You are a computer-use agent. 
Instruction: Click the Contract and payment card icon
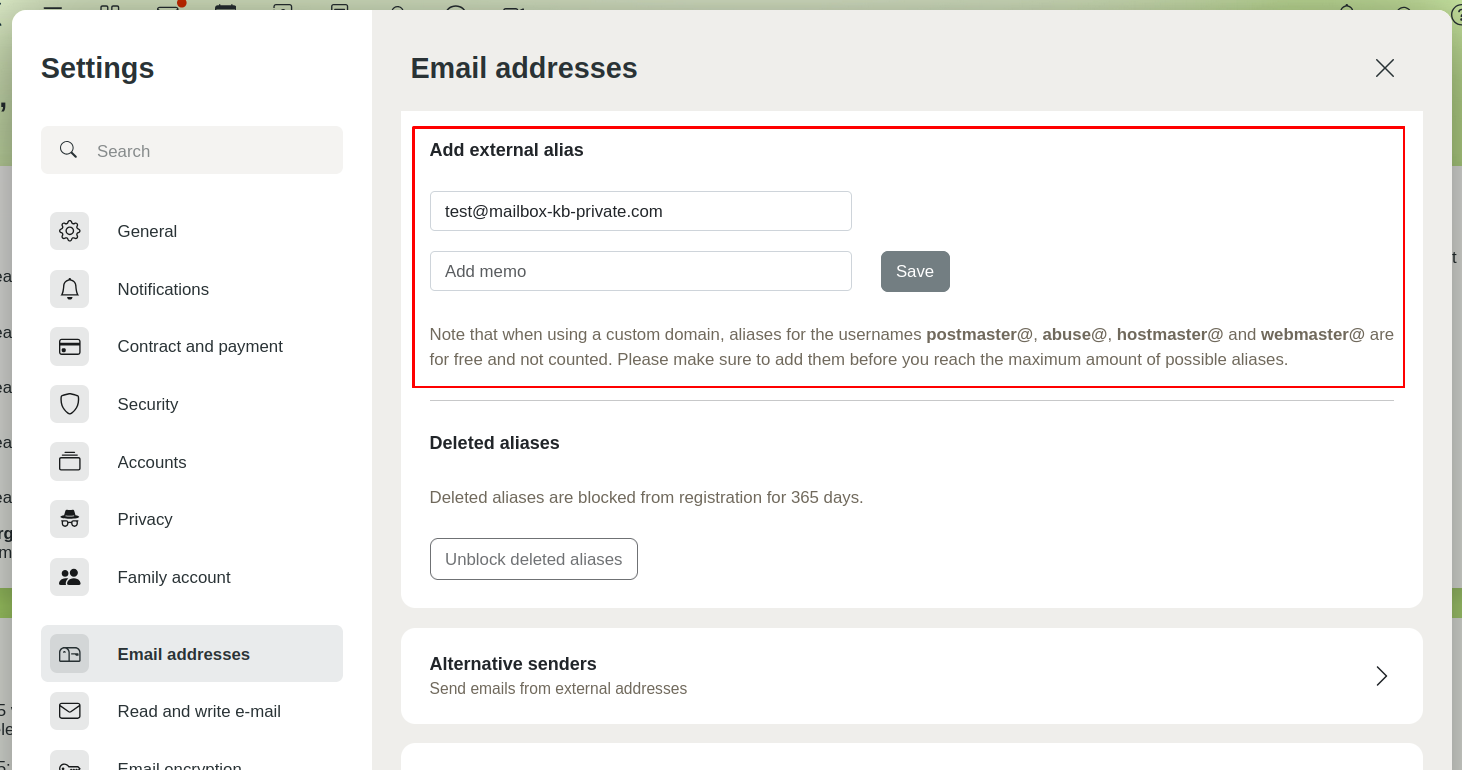pyautogui.click(x=69, y=347)
